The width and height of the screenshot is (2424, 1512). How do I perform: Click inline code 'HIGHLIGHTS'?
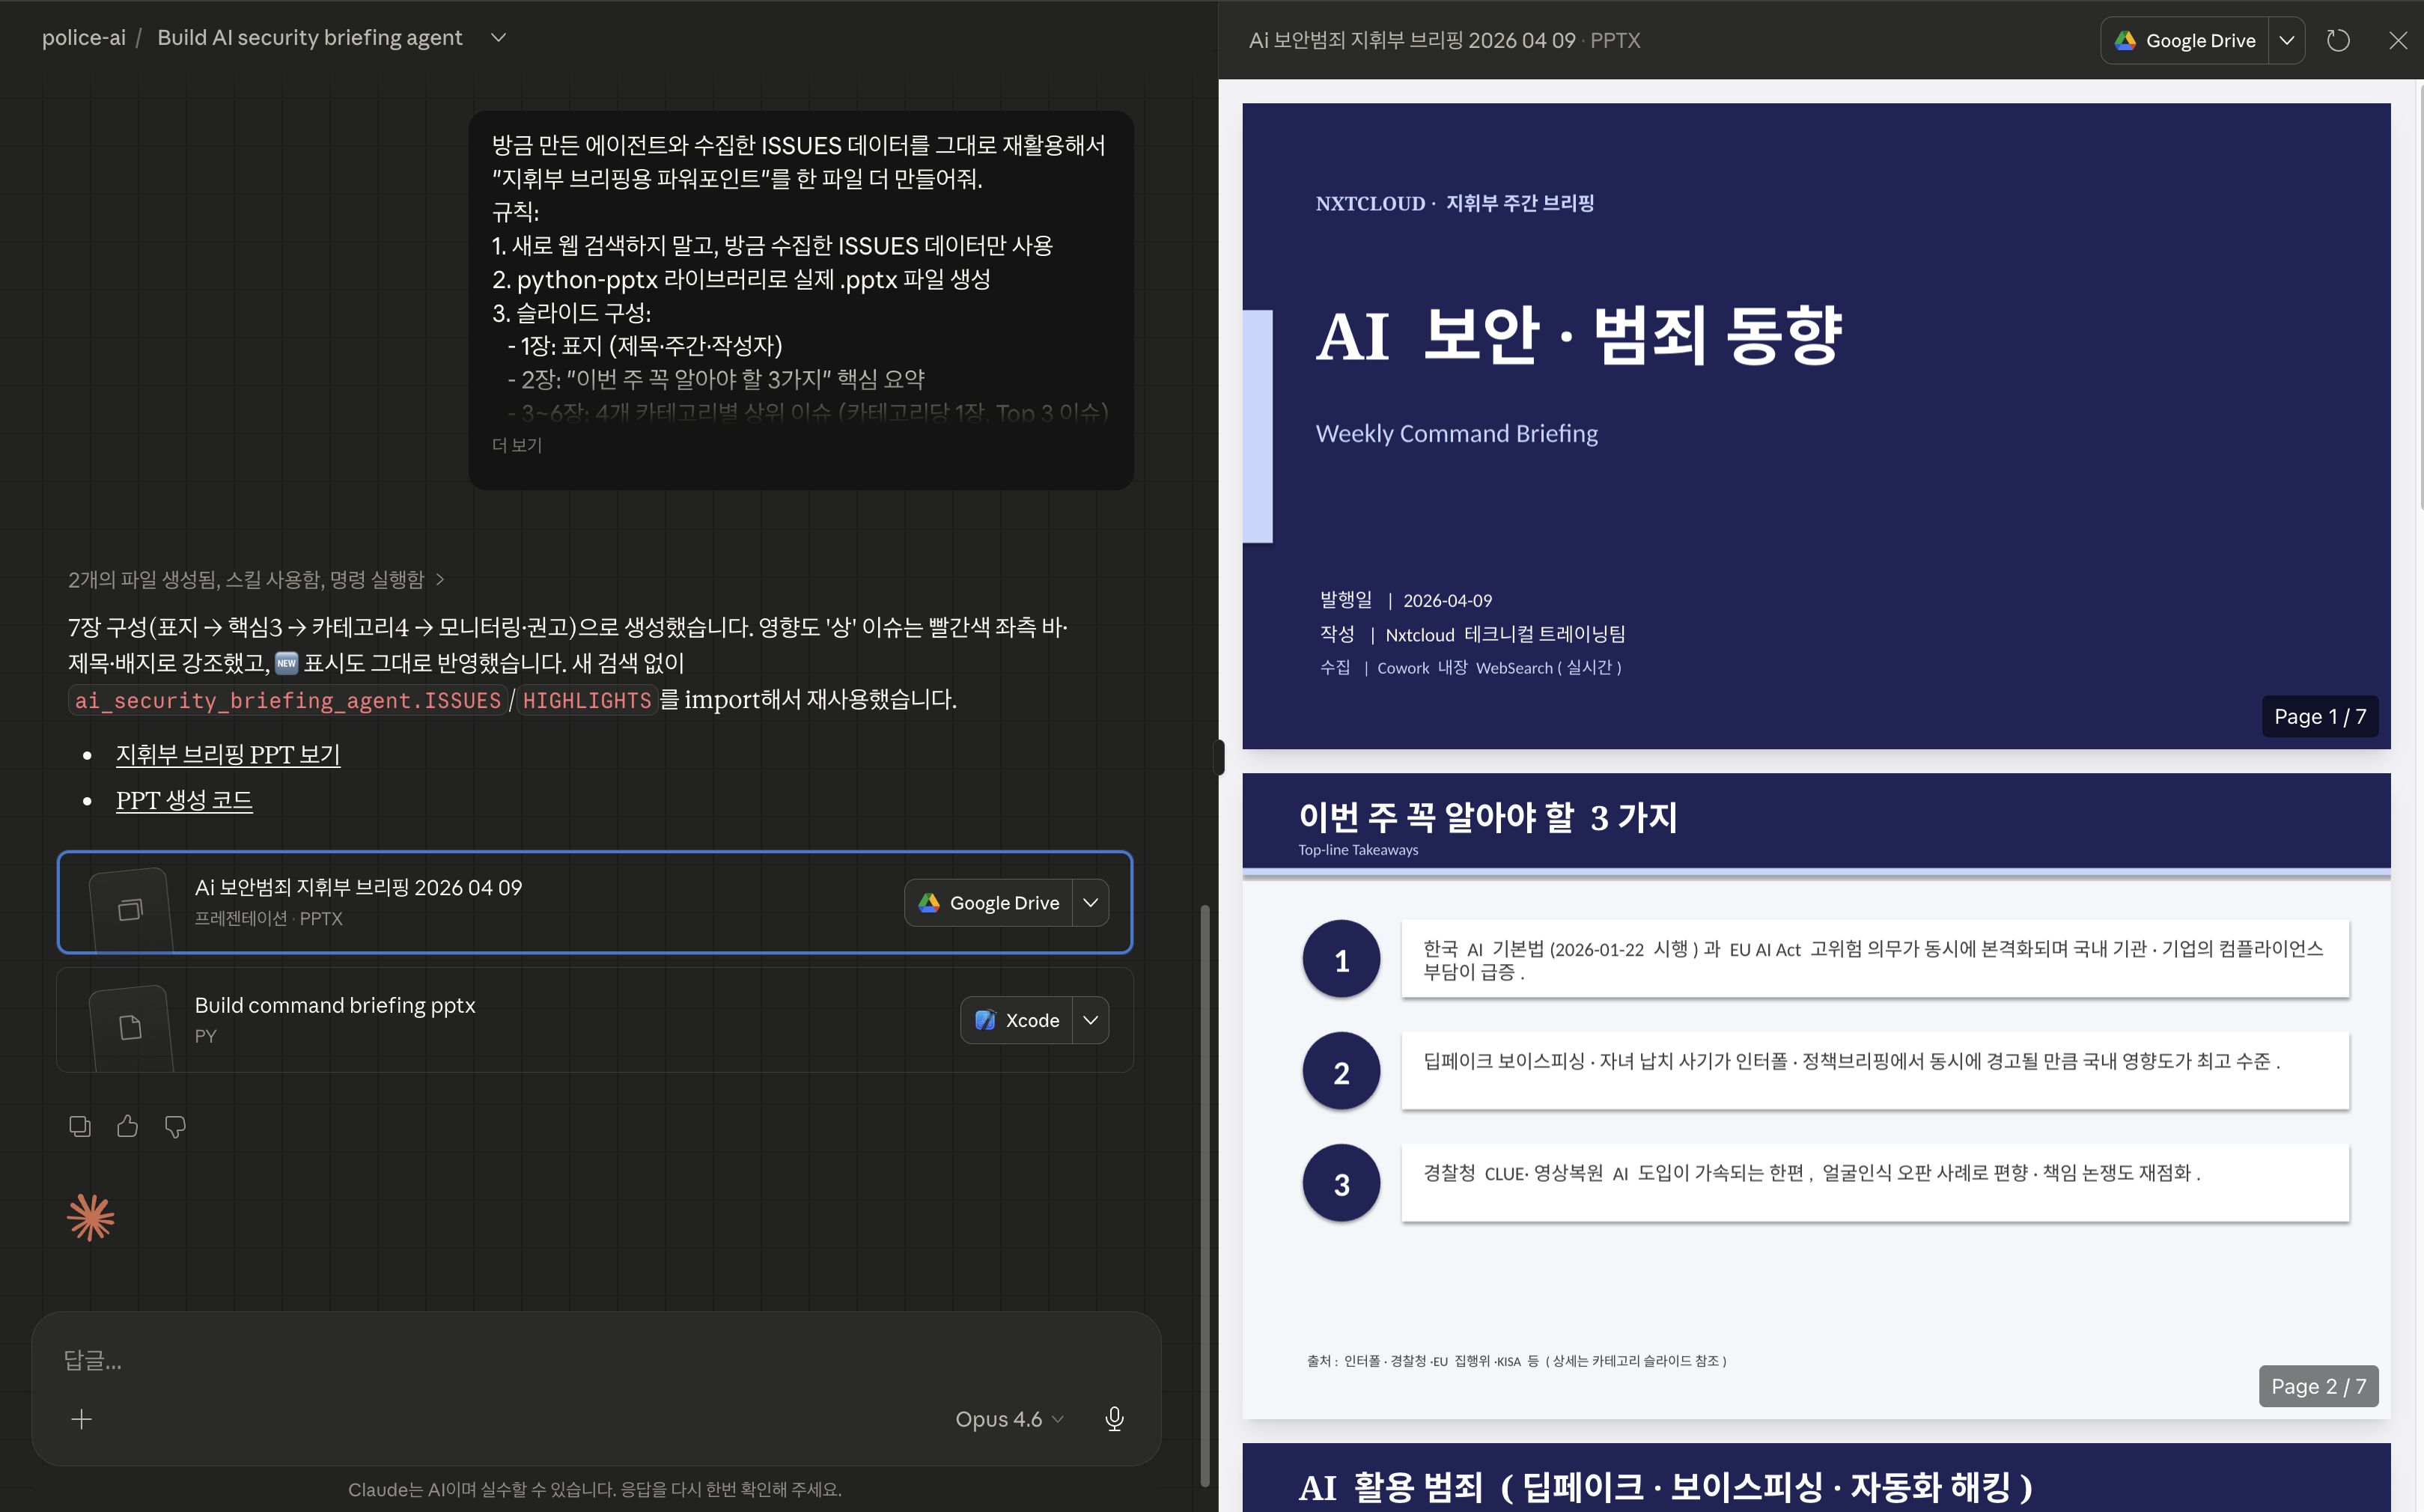click(x=587, y=700)
